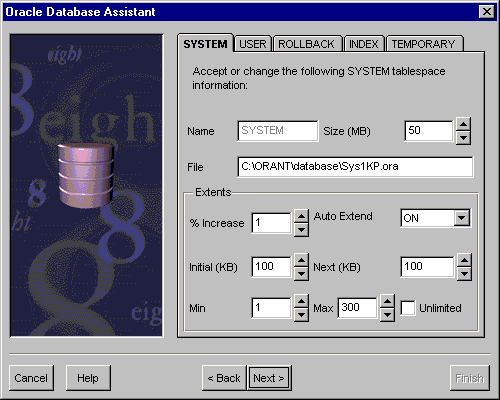
Task: Decrease Max extents with down arrow
Action: click(x=387, y=315)
